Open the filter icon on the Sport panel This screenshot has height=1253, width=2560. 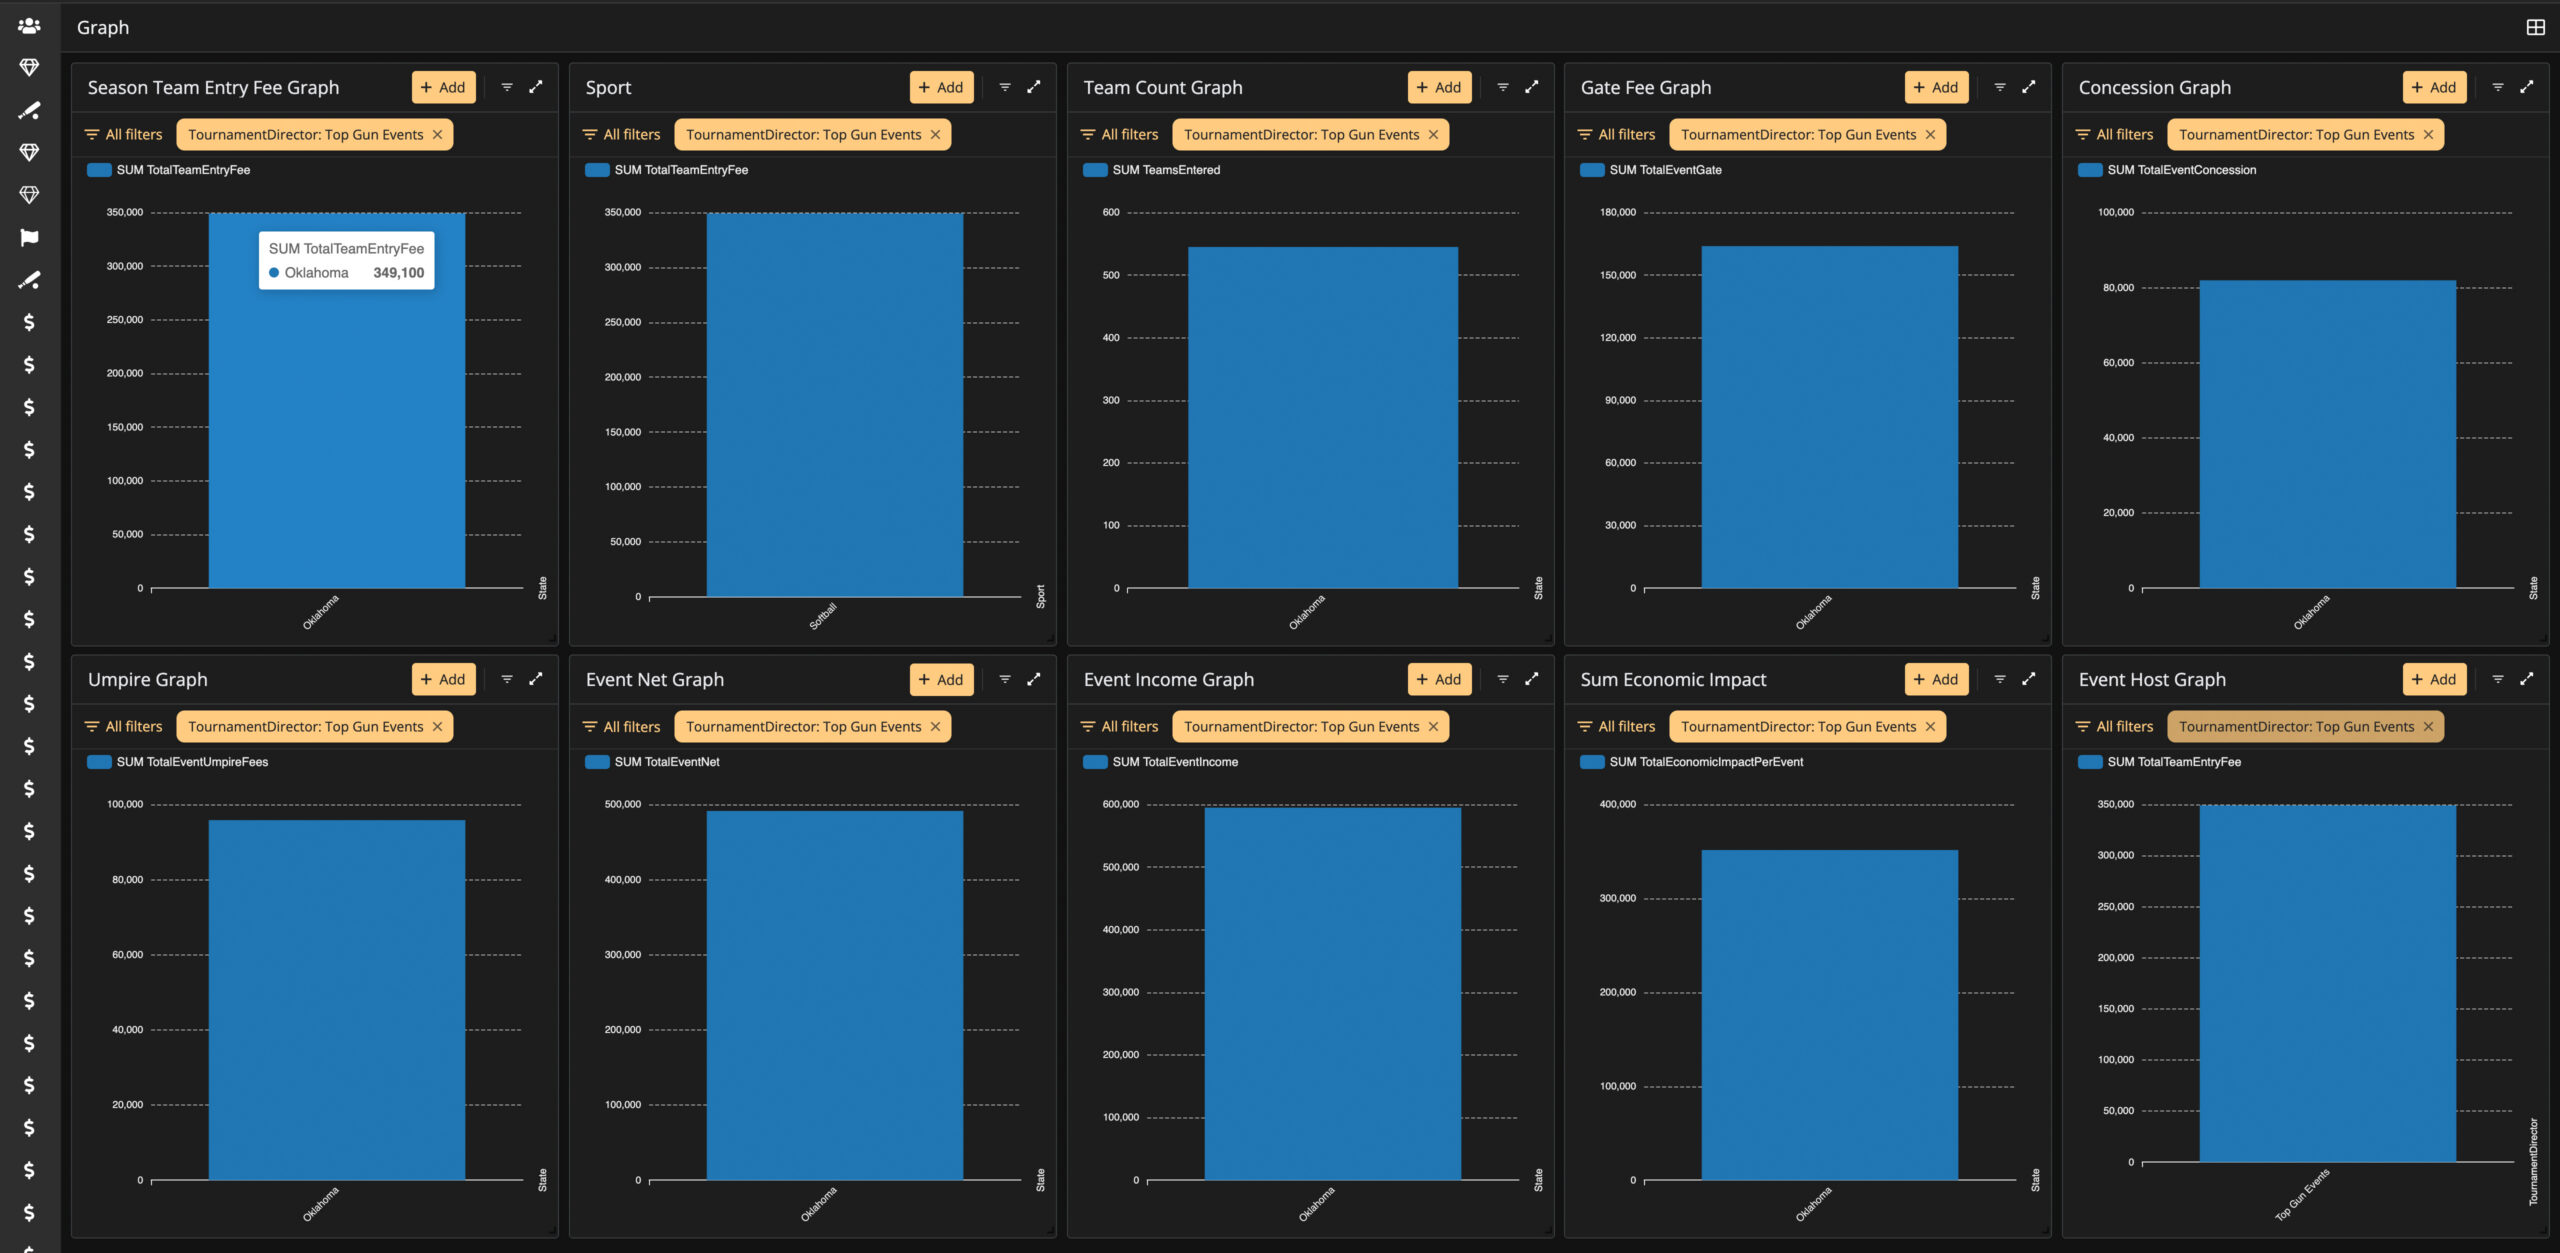1005,87
